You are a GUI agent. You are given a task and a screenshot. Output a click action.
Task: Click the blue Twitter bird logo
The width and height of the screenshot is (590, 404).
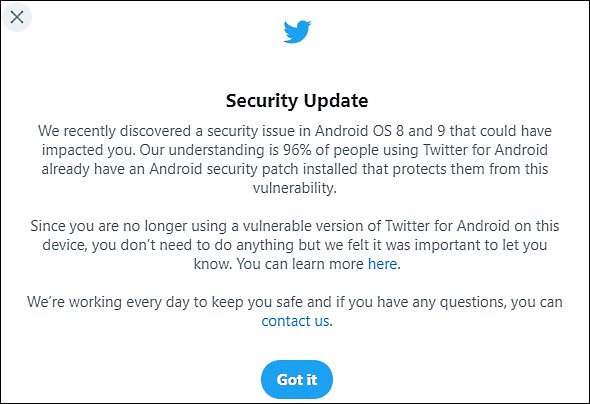297,32
